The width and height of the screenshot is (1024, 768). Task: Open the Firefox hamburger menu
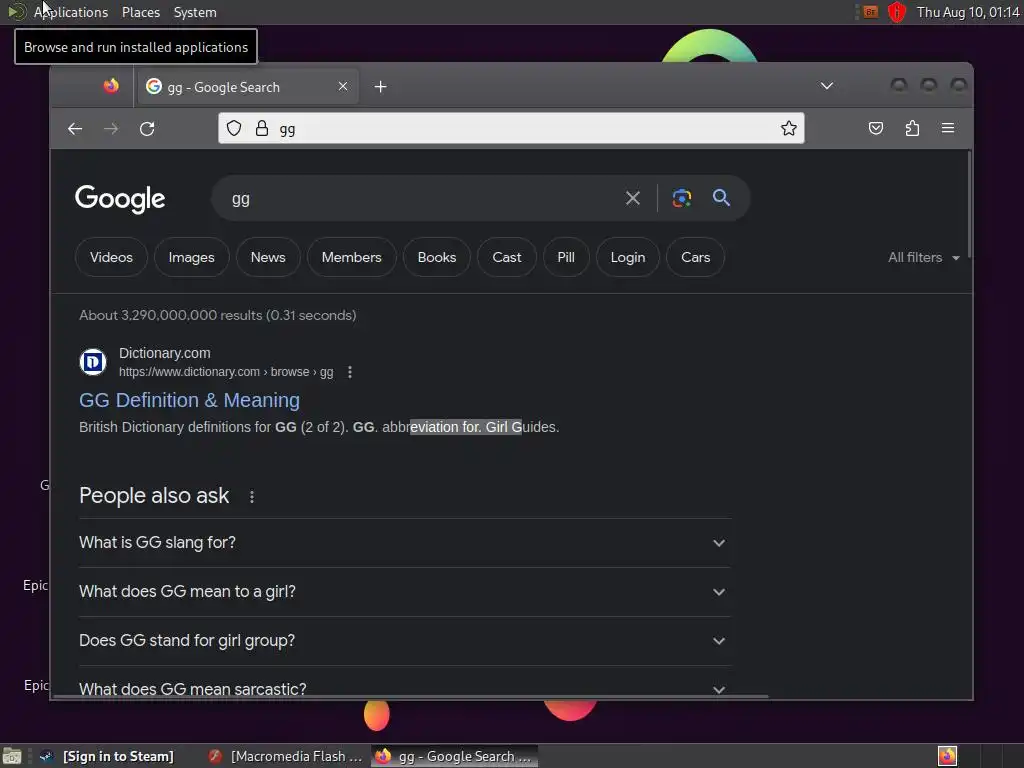[948, 129]
